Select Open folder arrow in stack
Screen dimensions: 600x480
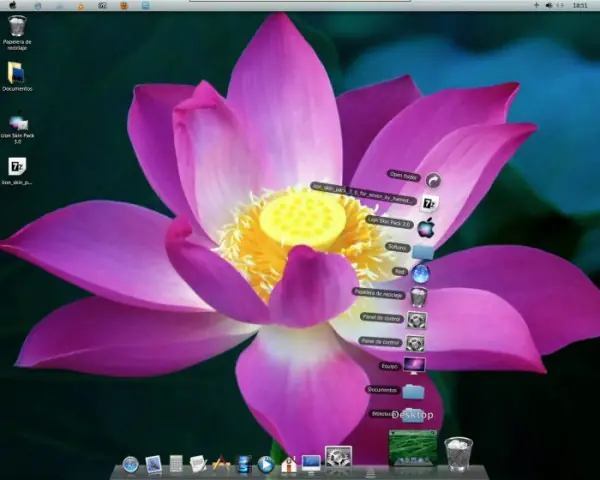pos(433,180)
